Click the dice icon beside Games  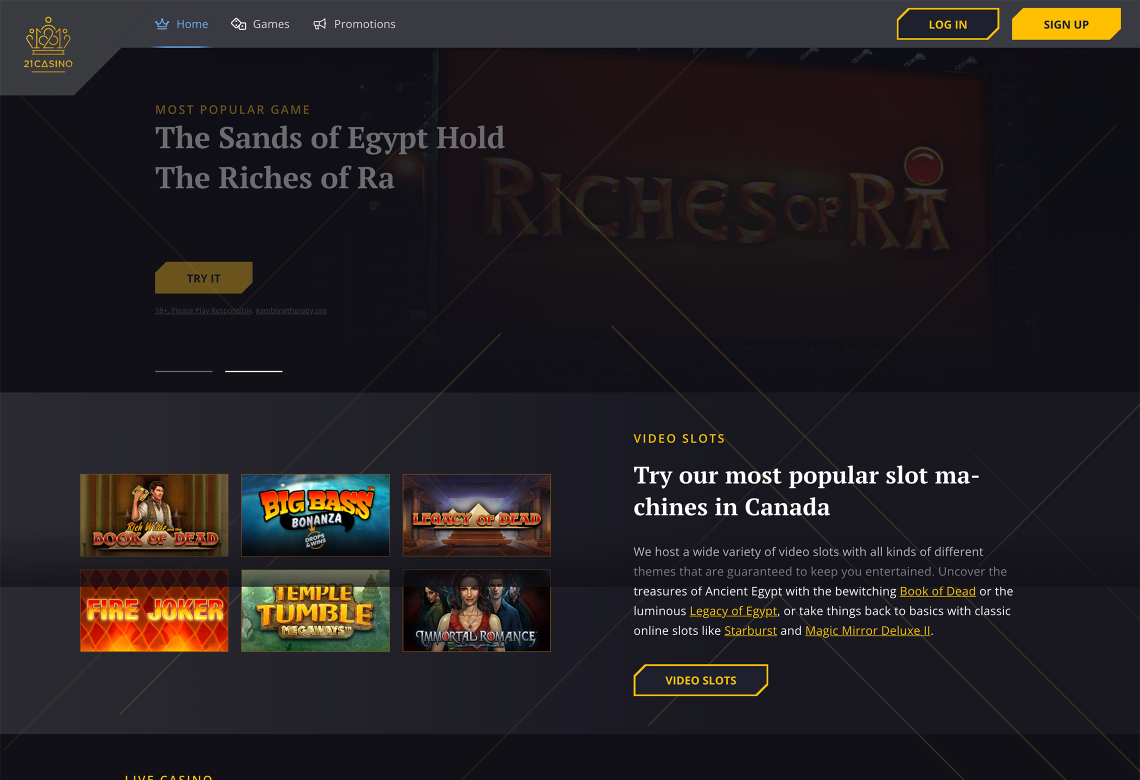tap(238, 24)
